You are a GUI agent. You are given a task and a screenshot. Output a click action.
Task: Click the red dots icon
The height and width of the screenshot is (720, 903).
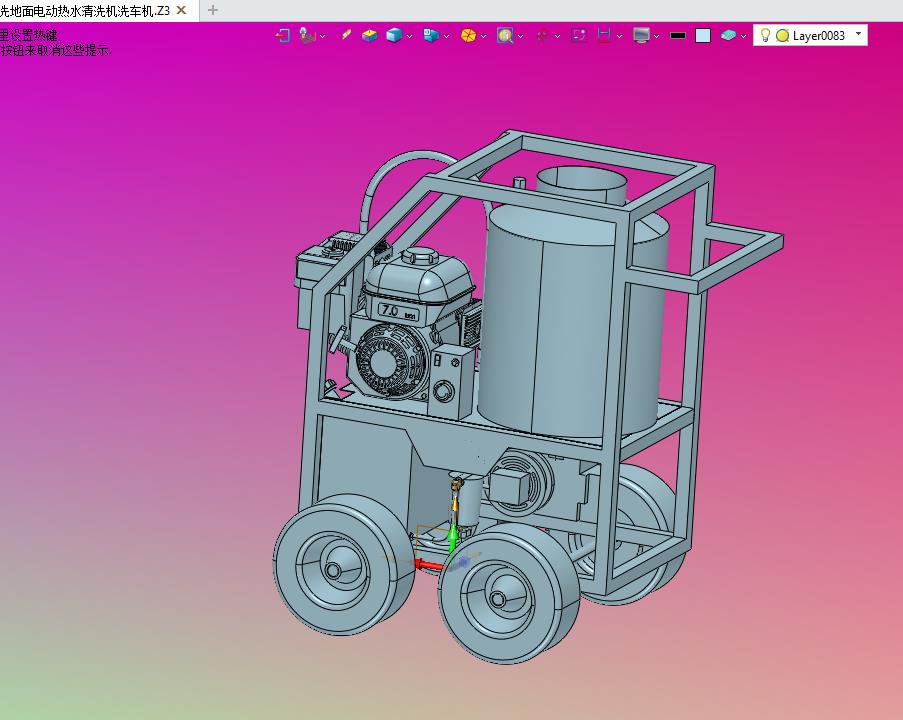(x=542, y=36)
